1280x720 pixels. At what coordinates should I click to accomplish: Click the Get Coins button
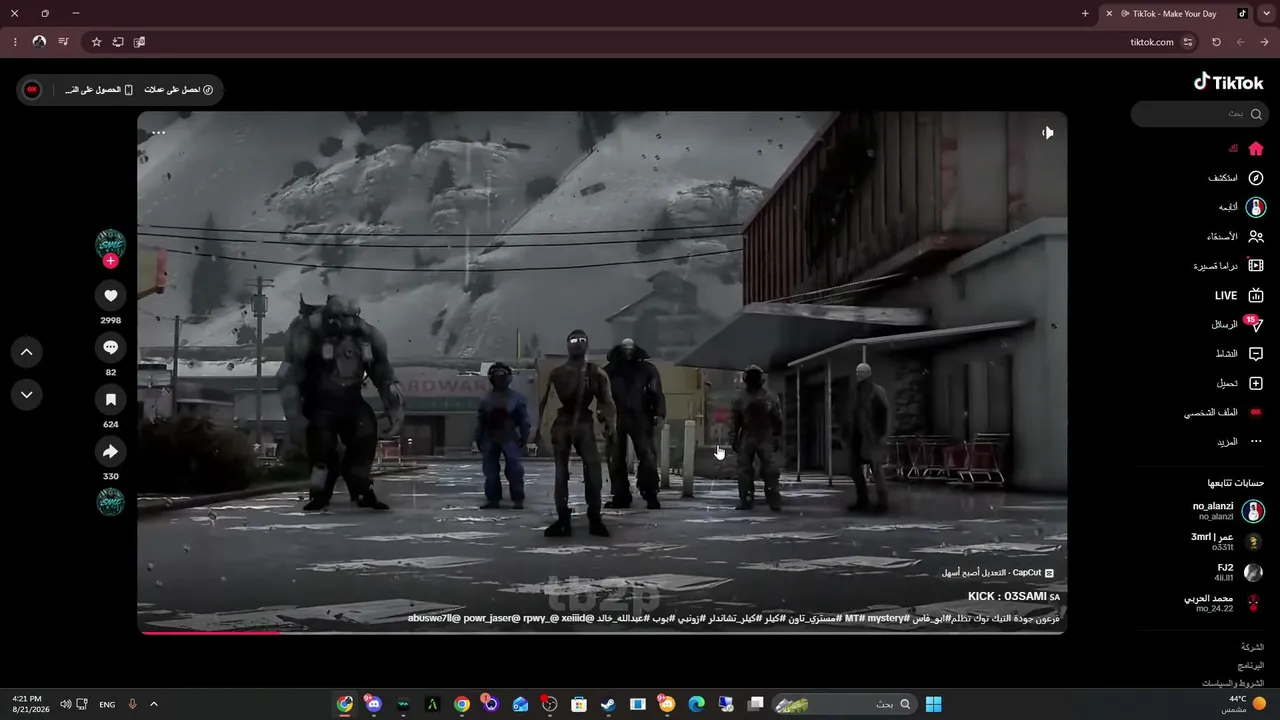178,90
